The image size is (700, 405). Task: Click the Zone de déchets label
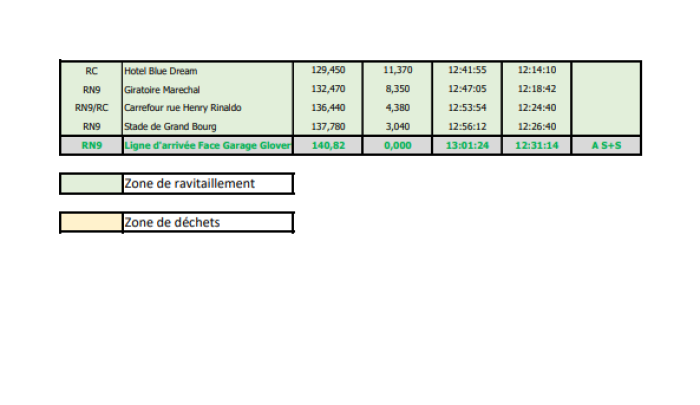pos(207,222)
